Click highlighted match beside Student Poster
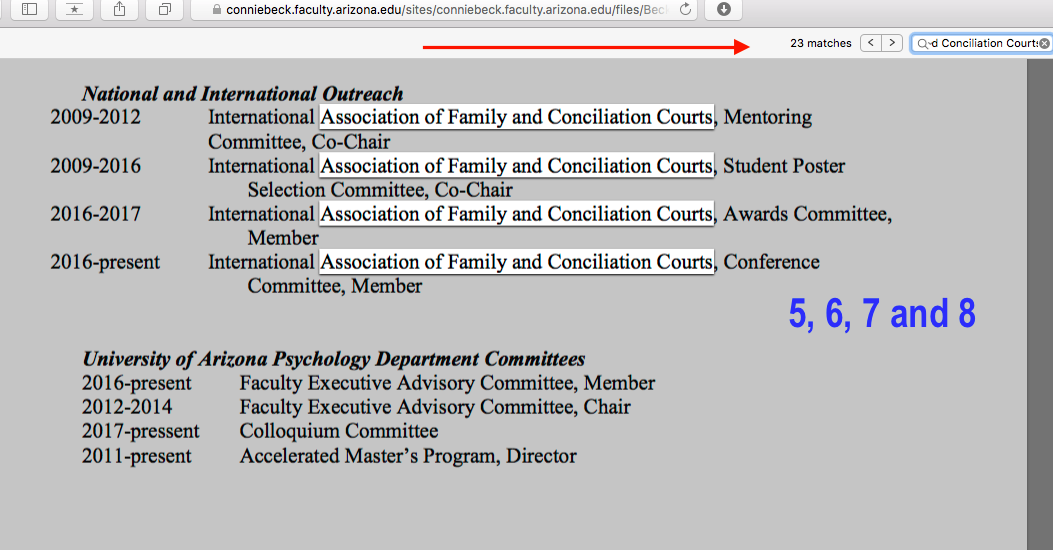The image size is (1053, 550). pyautogui.click(x=516, y=166)
